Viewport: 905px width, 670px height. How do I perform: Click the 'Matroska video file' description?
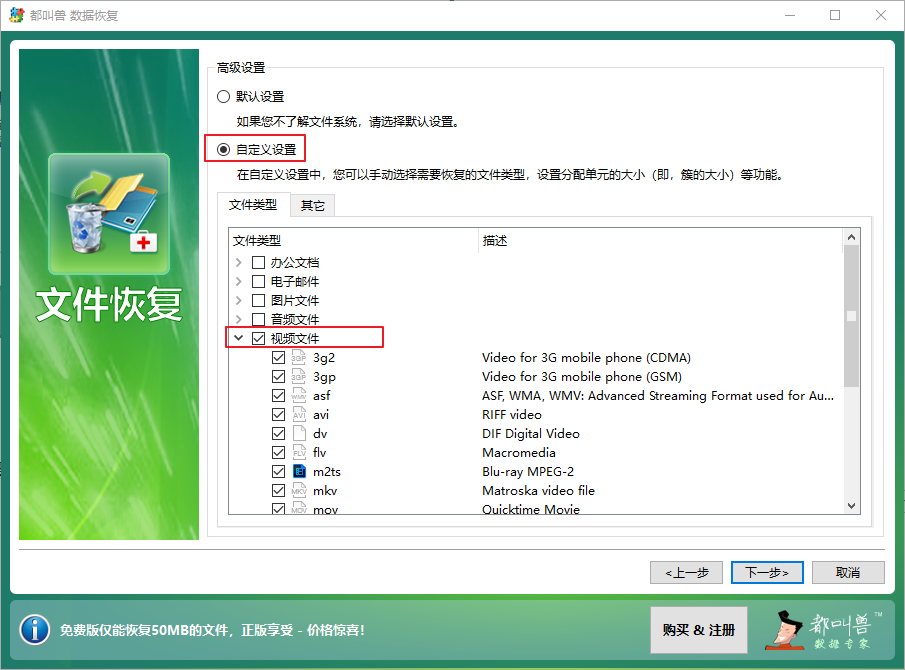[538, 491]
